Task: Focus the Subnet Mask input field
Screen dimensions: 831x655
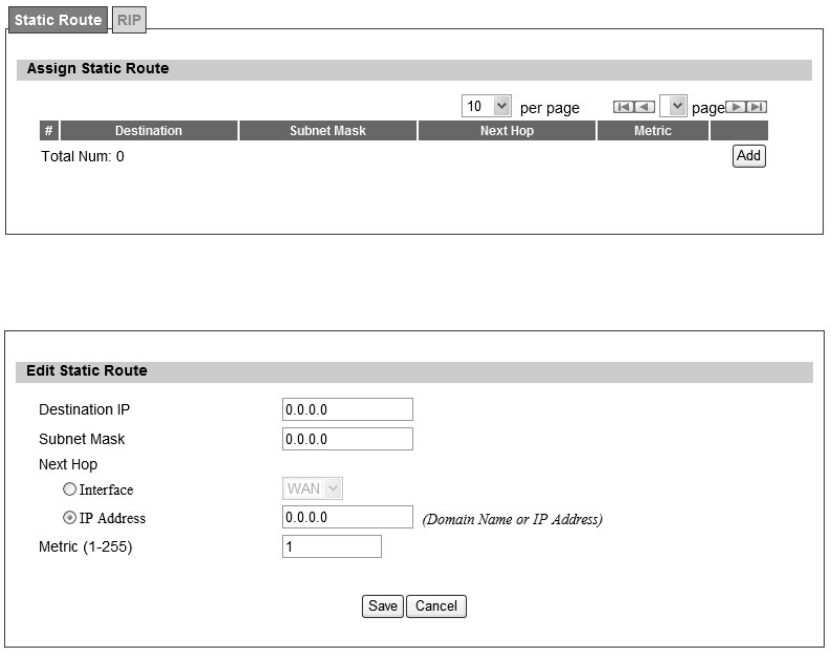Action: [348, 439]
